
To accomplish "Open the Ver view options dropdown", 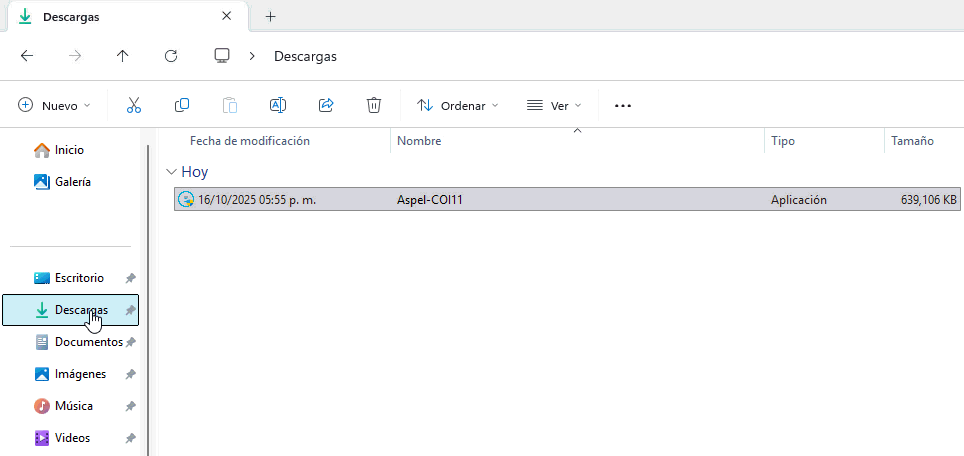I will (x=554, y=105).
